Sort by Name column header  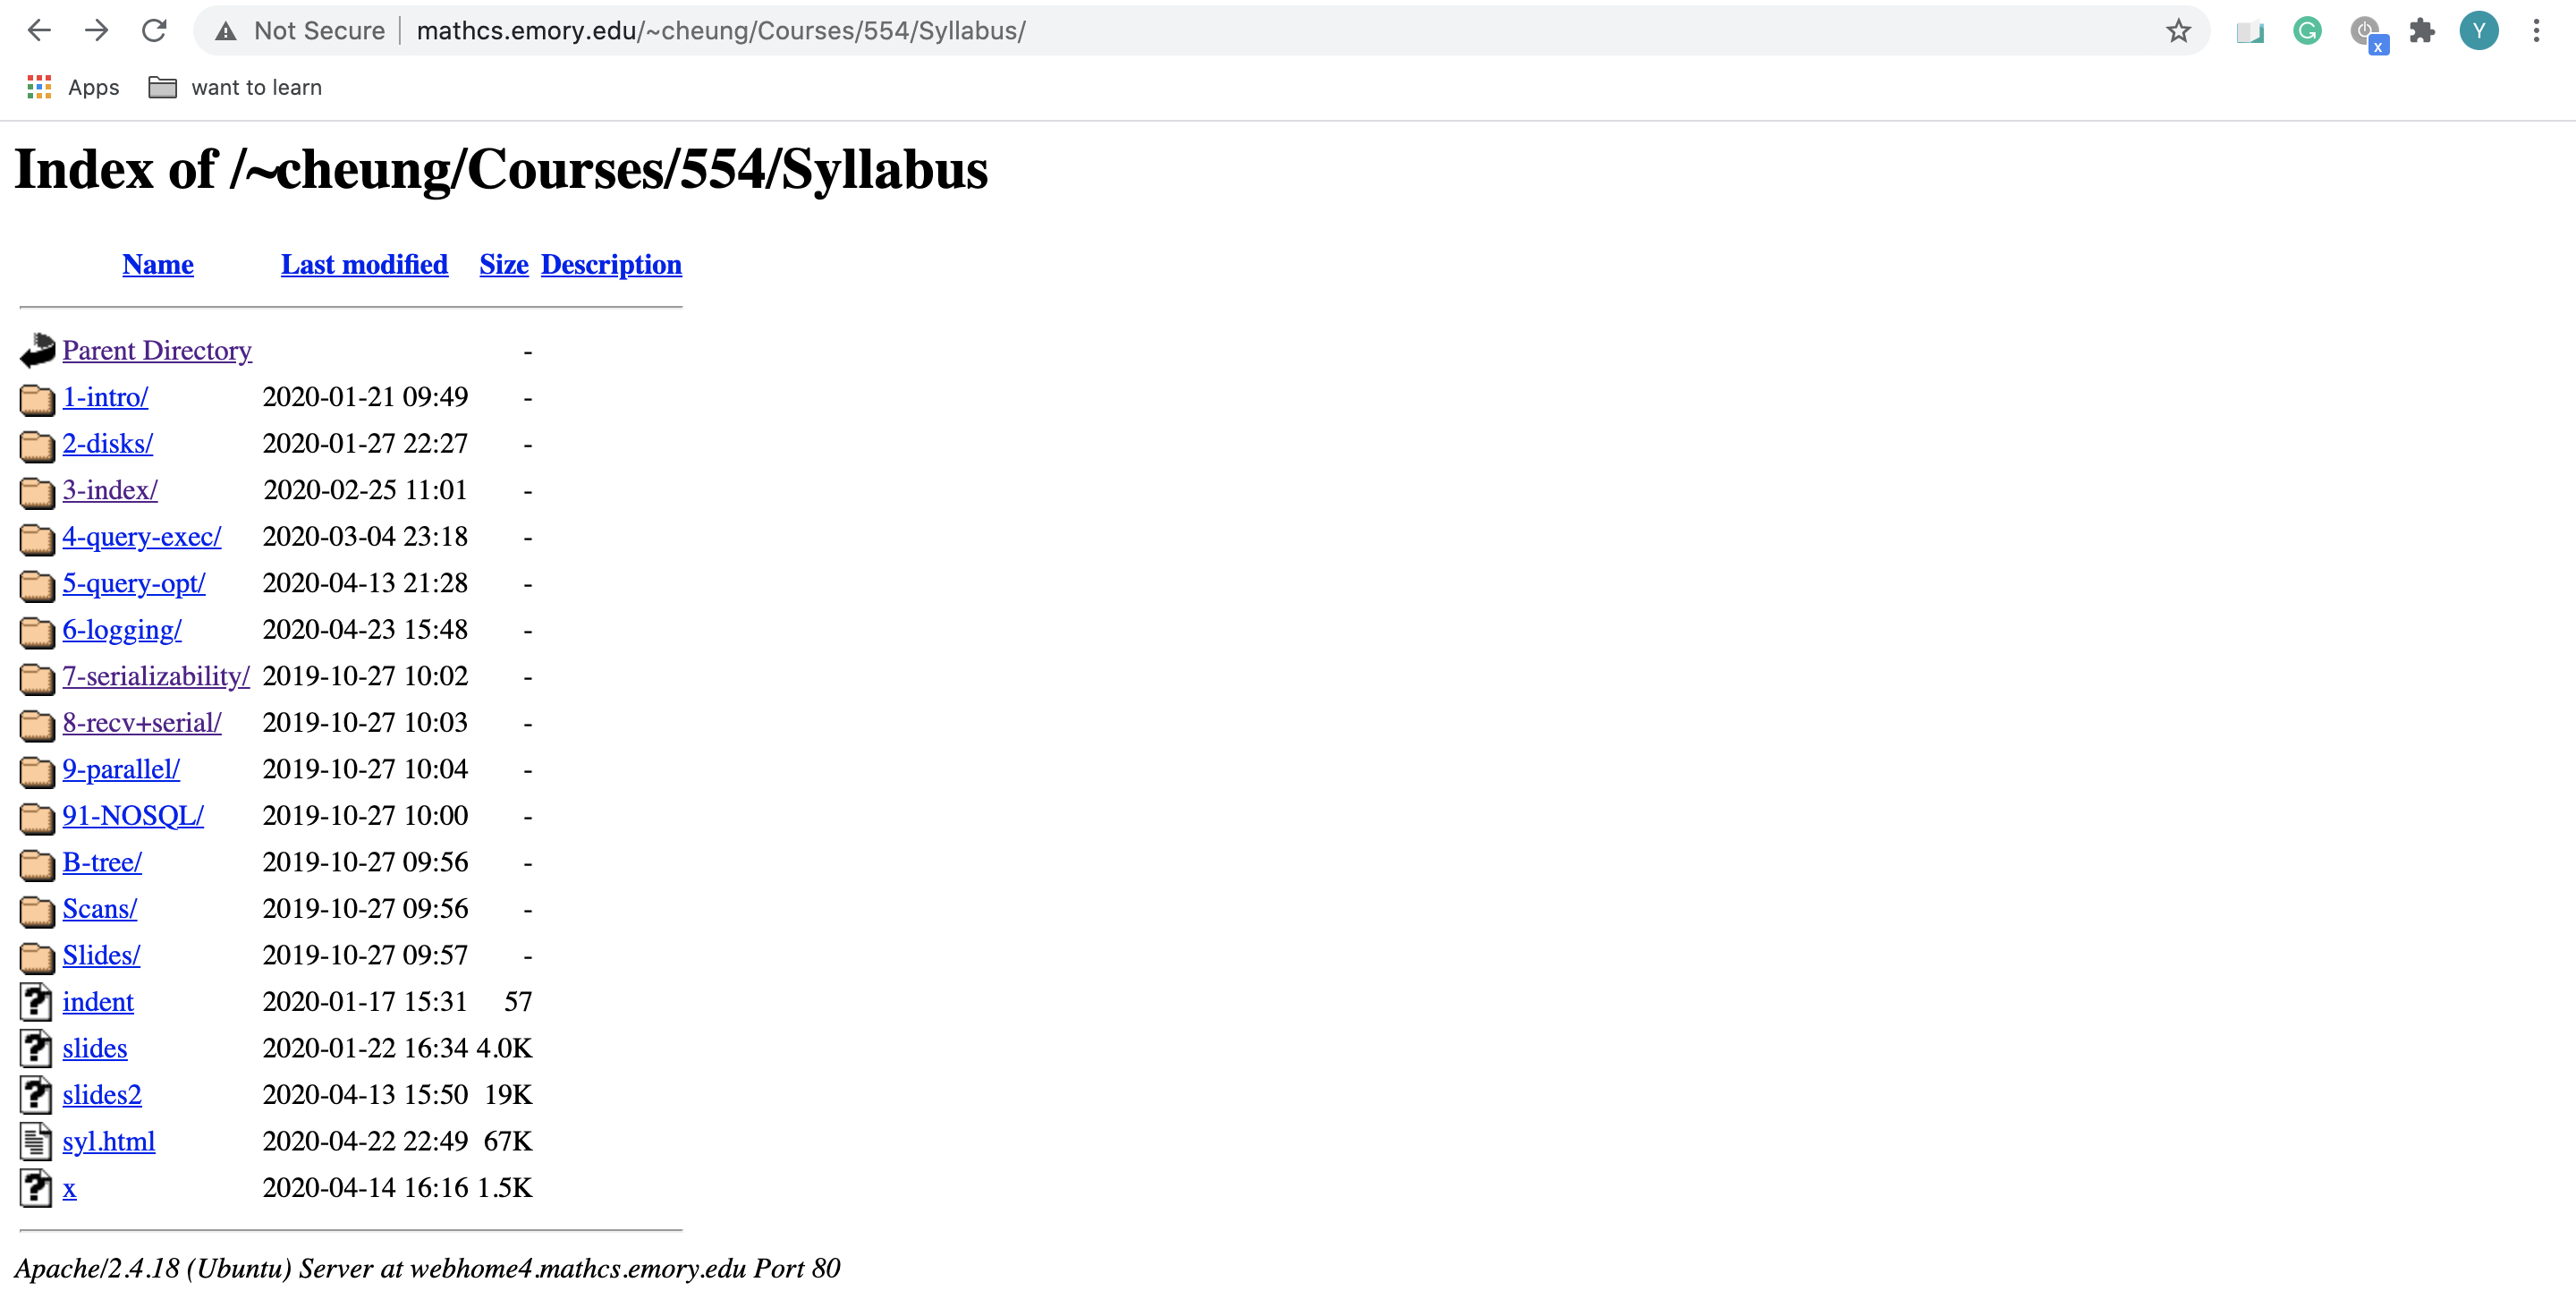tap(157, 263)
